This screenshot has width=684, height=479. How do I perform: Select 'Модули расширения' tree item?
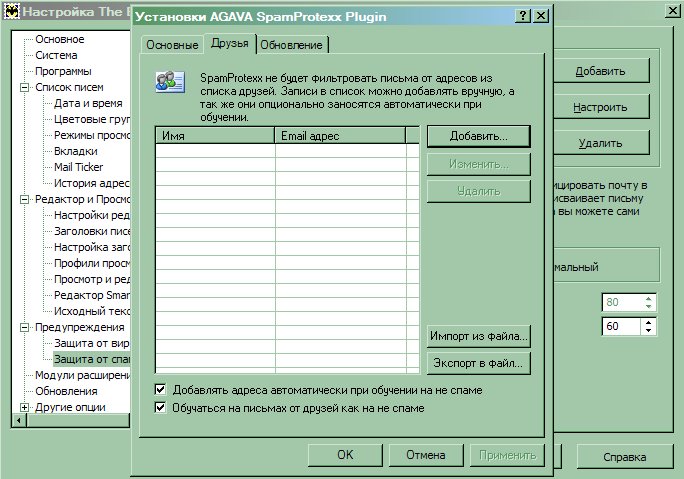pyautogui.click(x=82, y=375)
